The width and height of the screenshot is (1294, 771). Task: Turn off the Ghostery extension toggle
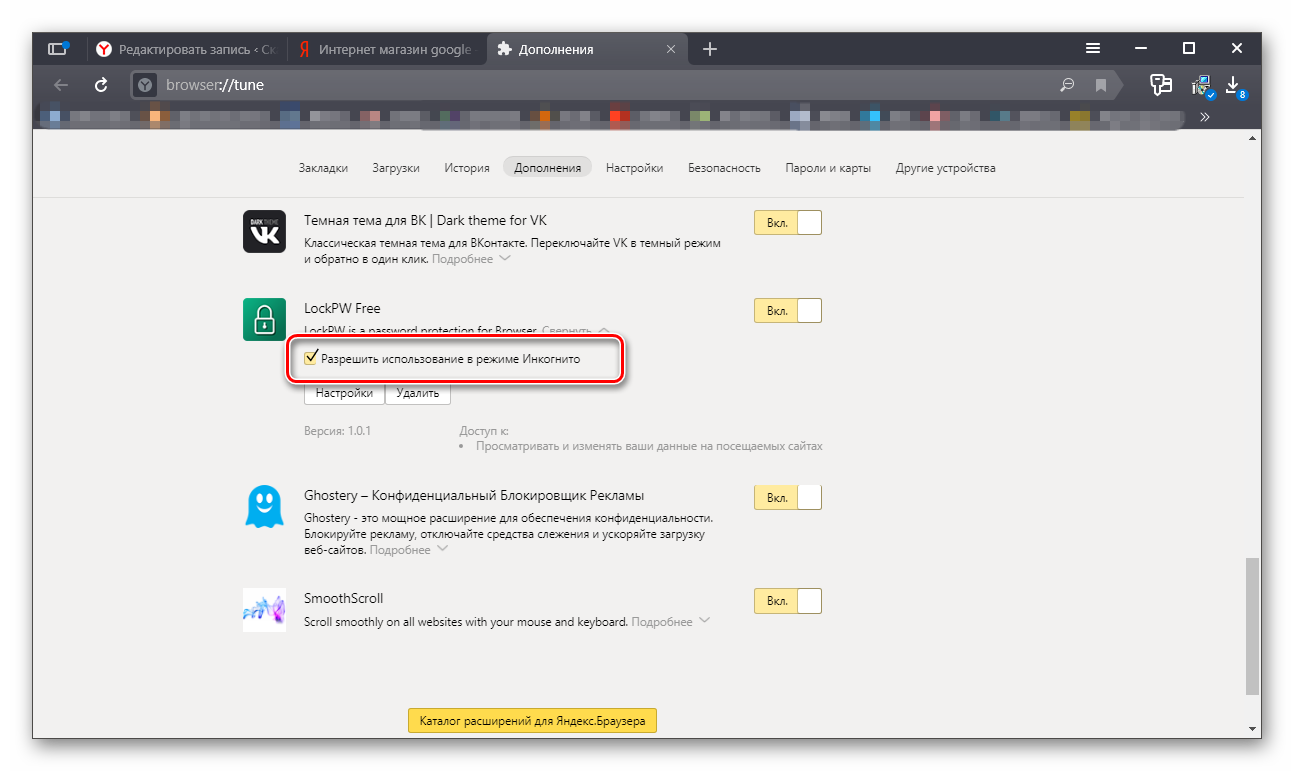787,497
